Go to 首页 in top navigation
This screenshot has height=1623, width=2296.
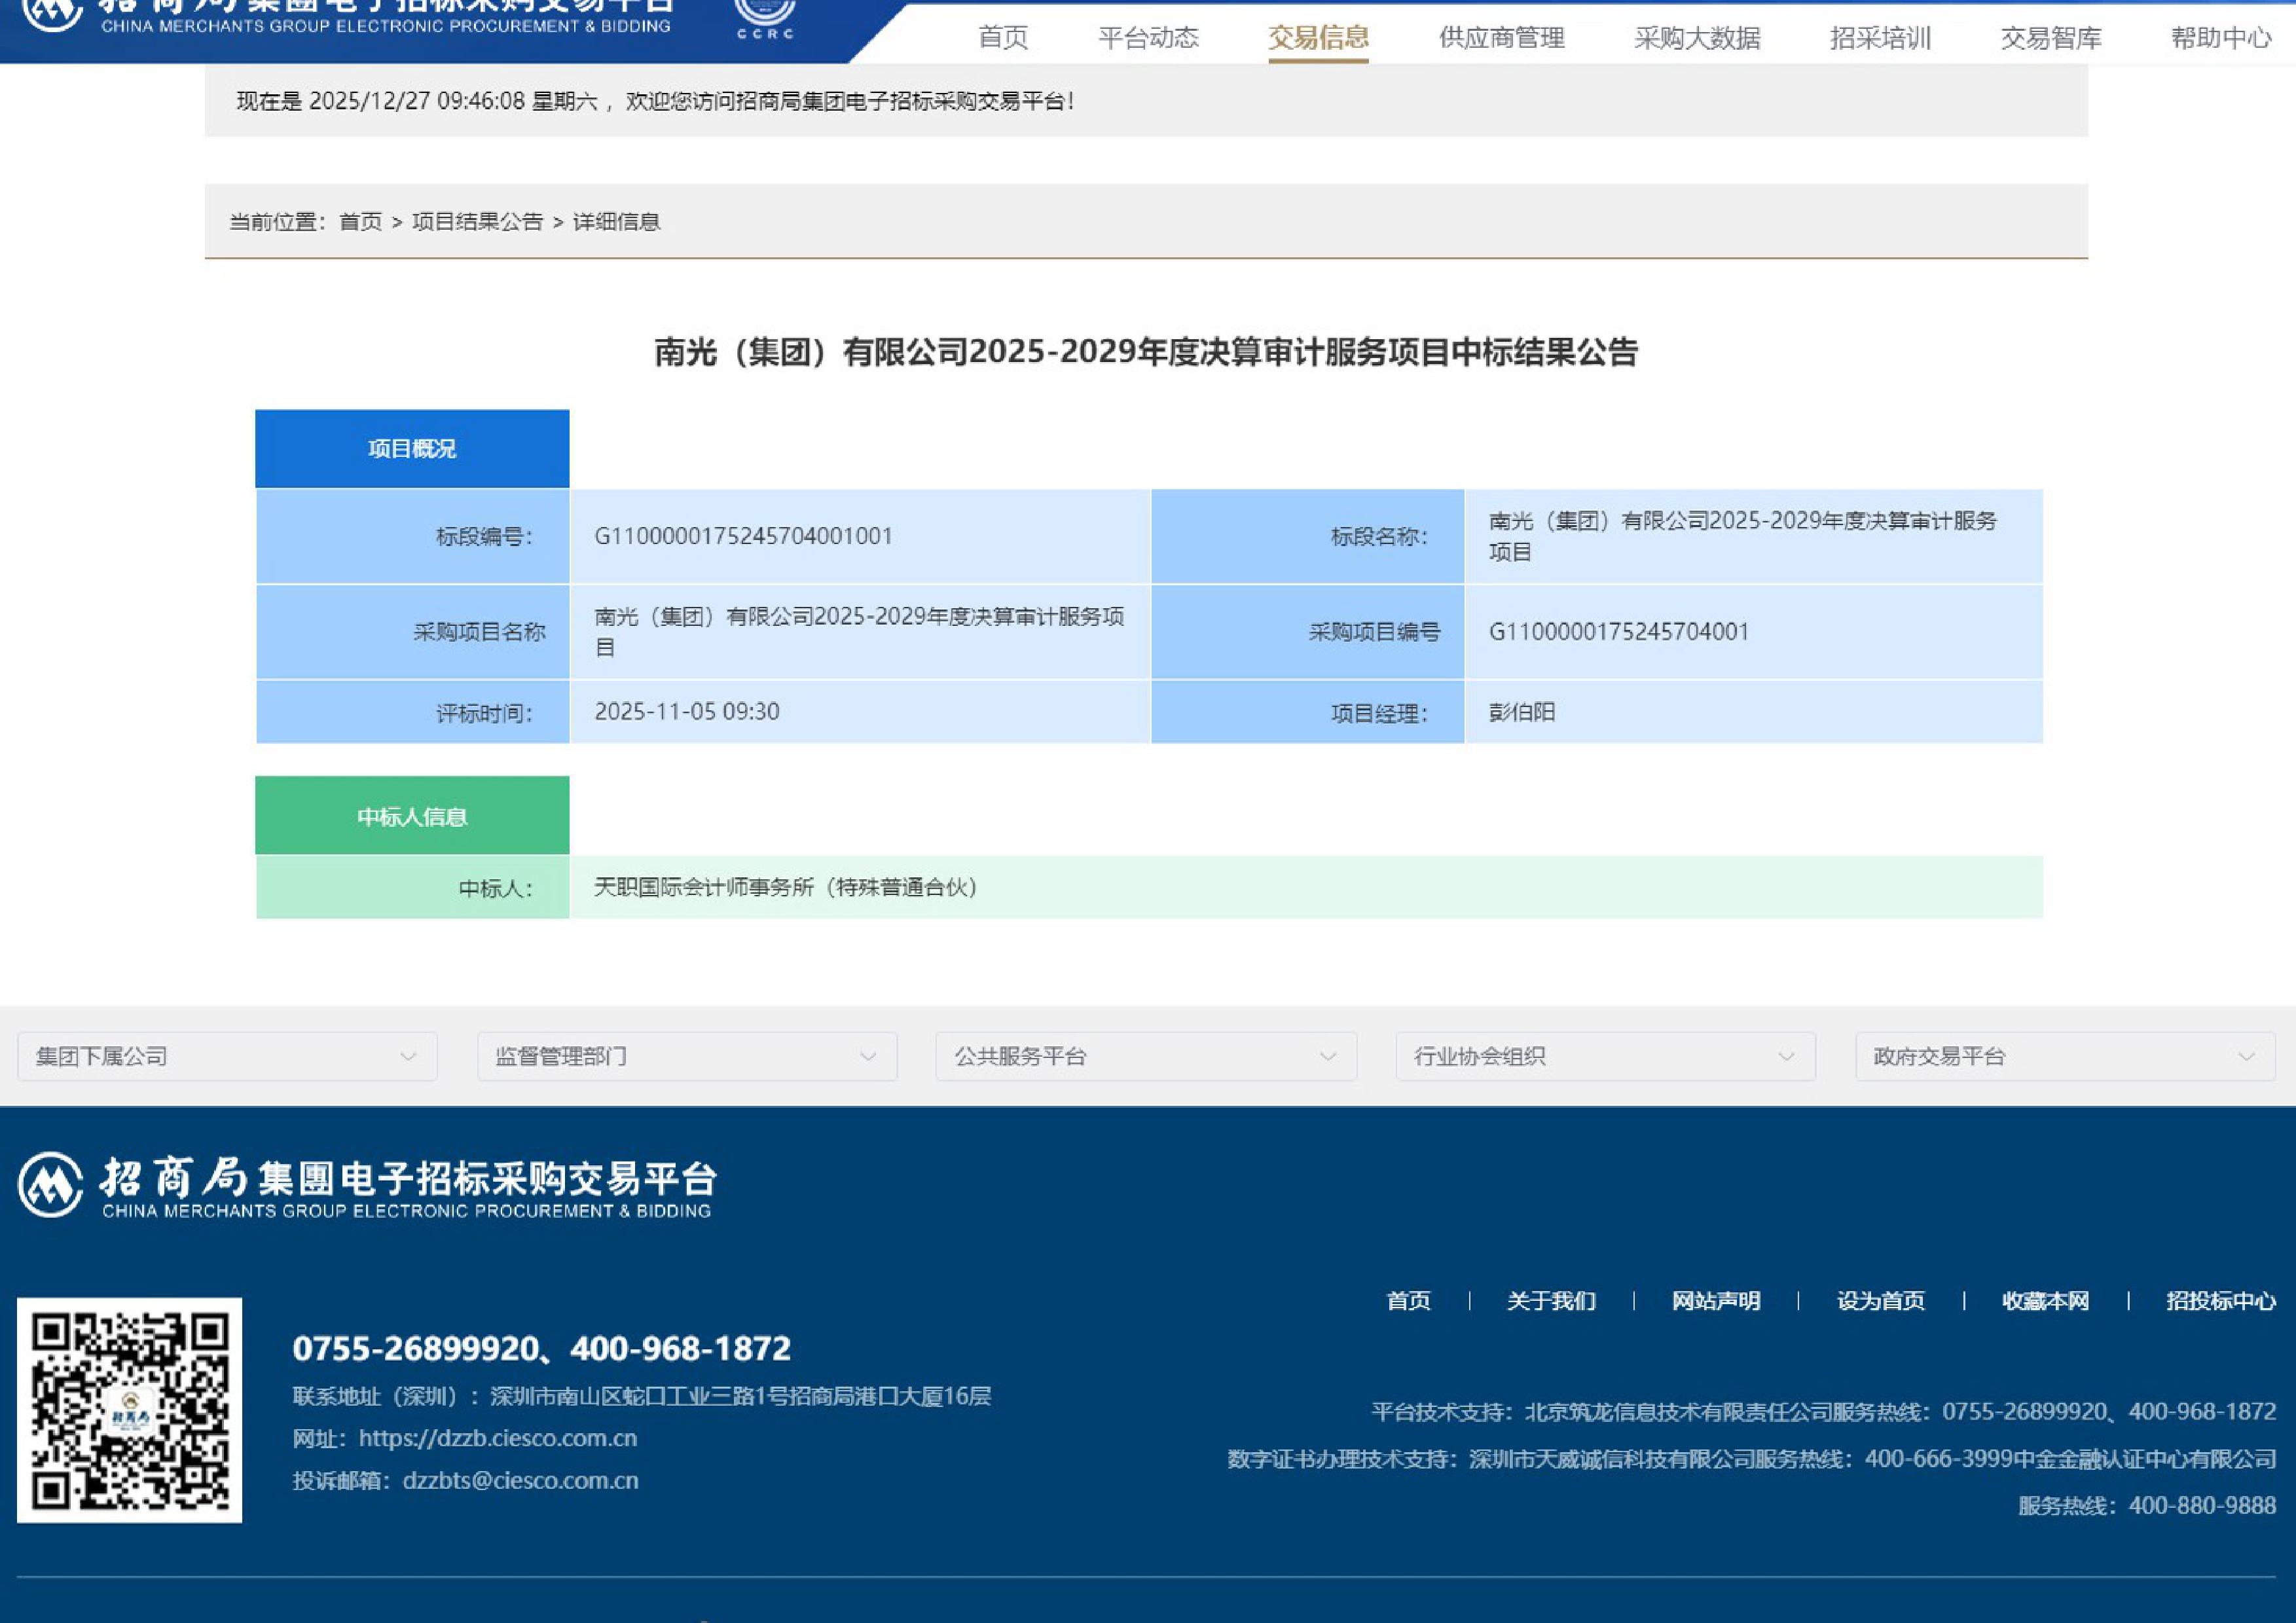[x=1002, y=38]
